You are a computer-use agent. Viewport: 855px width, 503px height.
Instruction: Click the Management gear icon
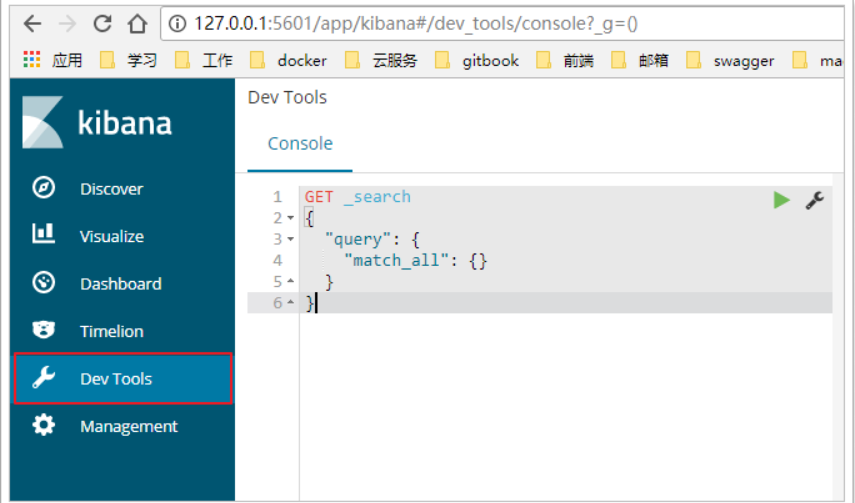coord(43,425)
